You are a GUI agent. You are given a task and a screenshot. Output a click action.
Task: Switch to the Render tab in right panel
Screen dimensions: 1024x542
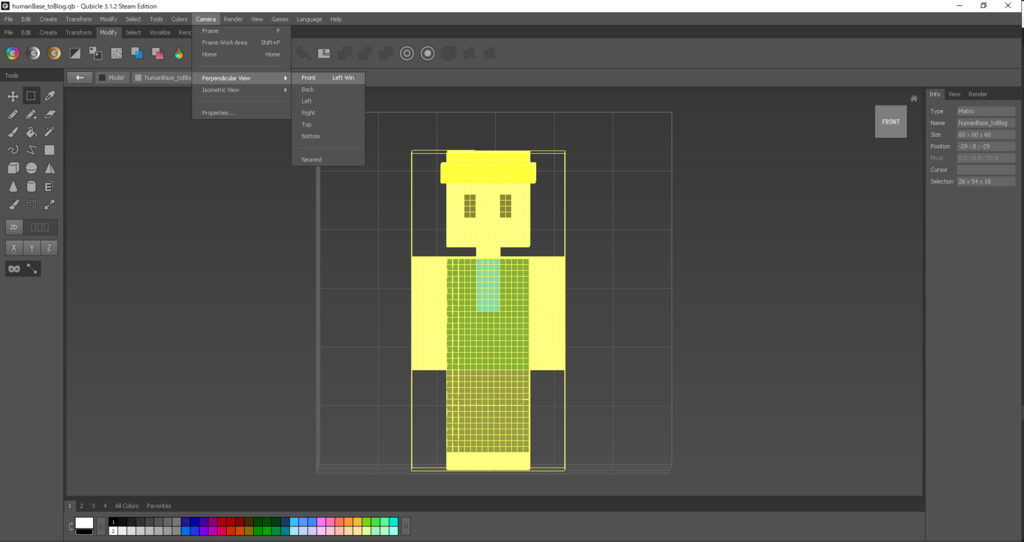pyautogui.click(x=978, y=95)
